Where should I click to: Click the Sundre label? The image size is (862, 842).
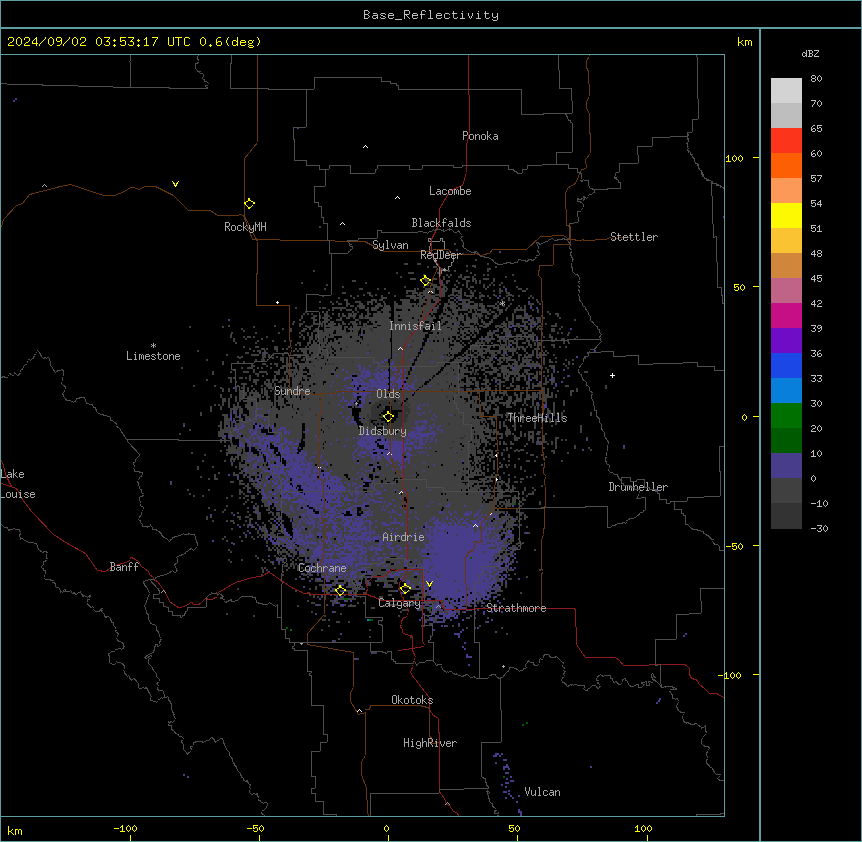pyautogui.click(x=292, y=391)
